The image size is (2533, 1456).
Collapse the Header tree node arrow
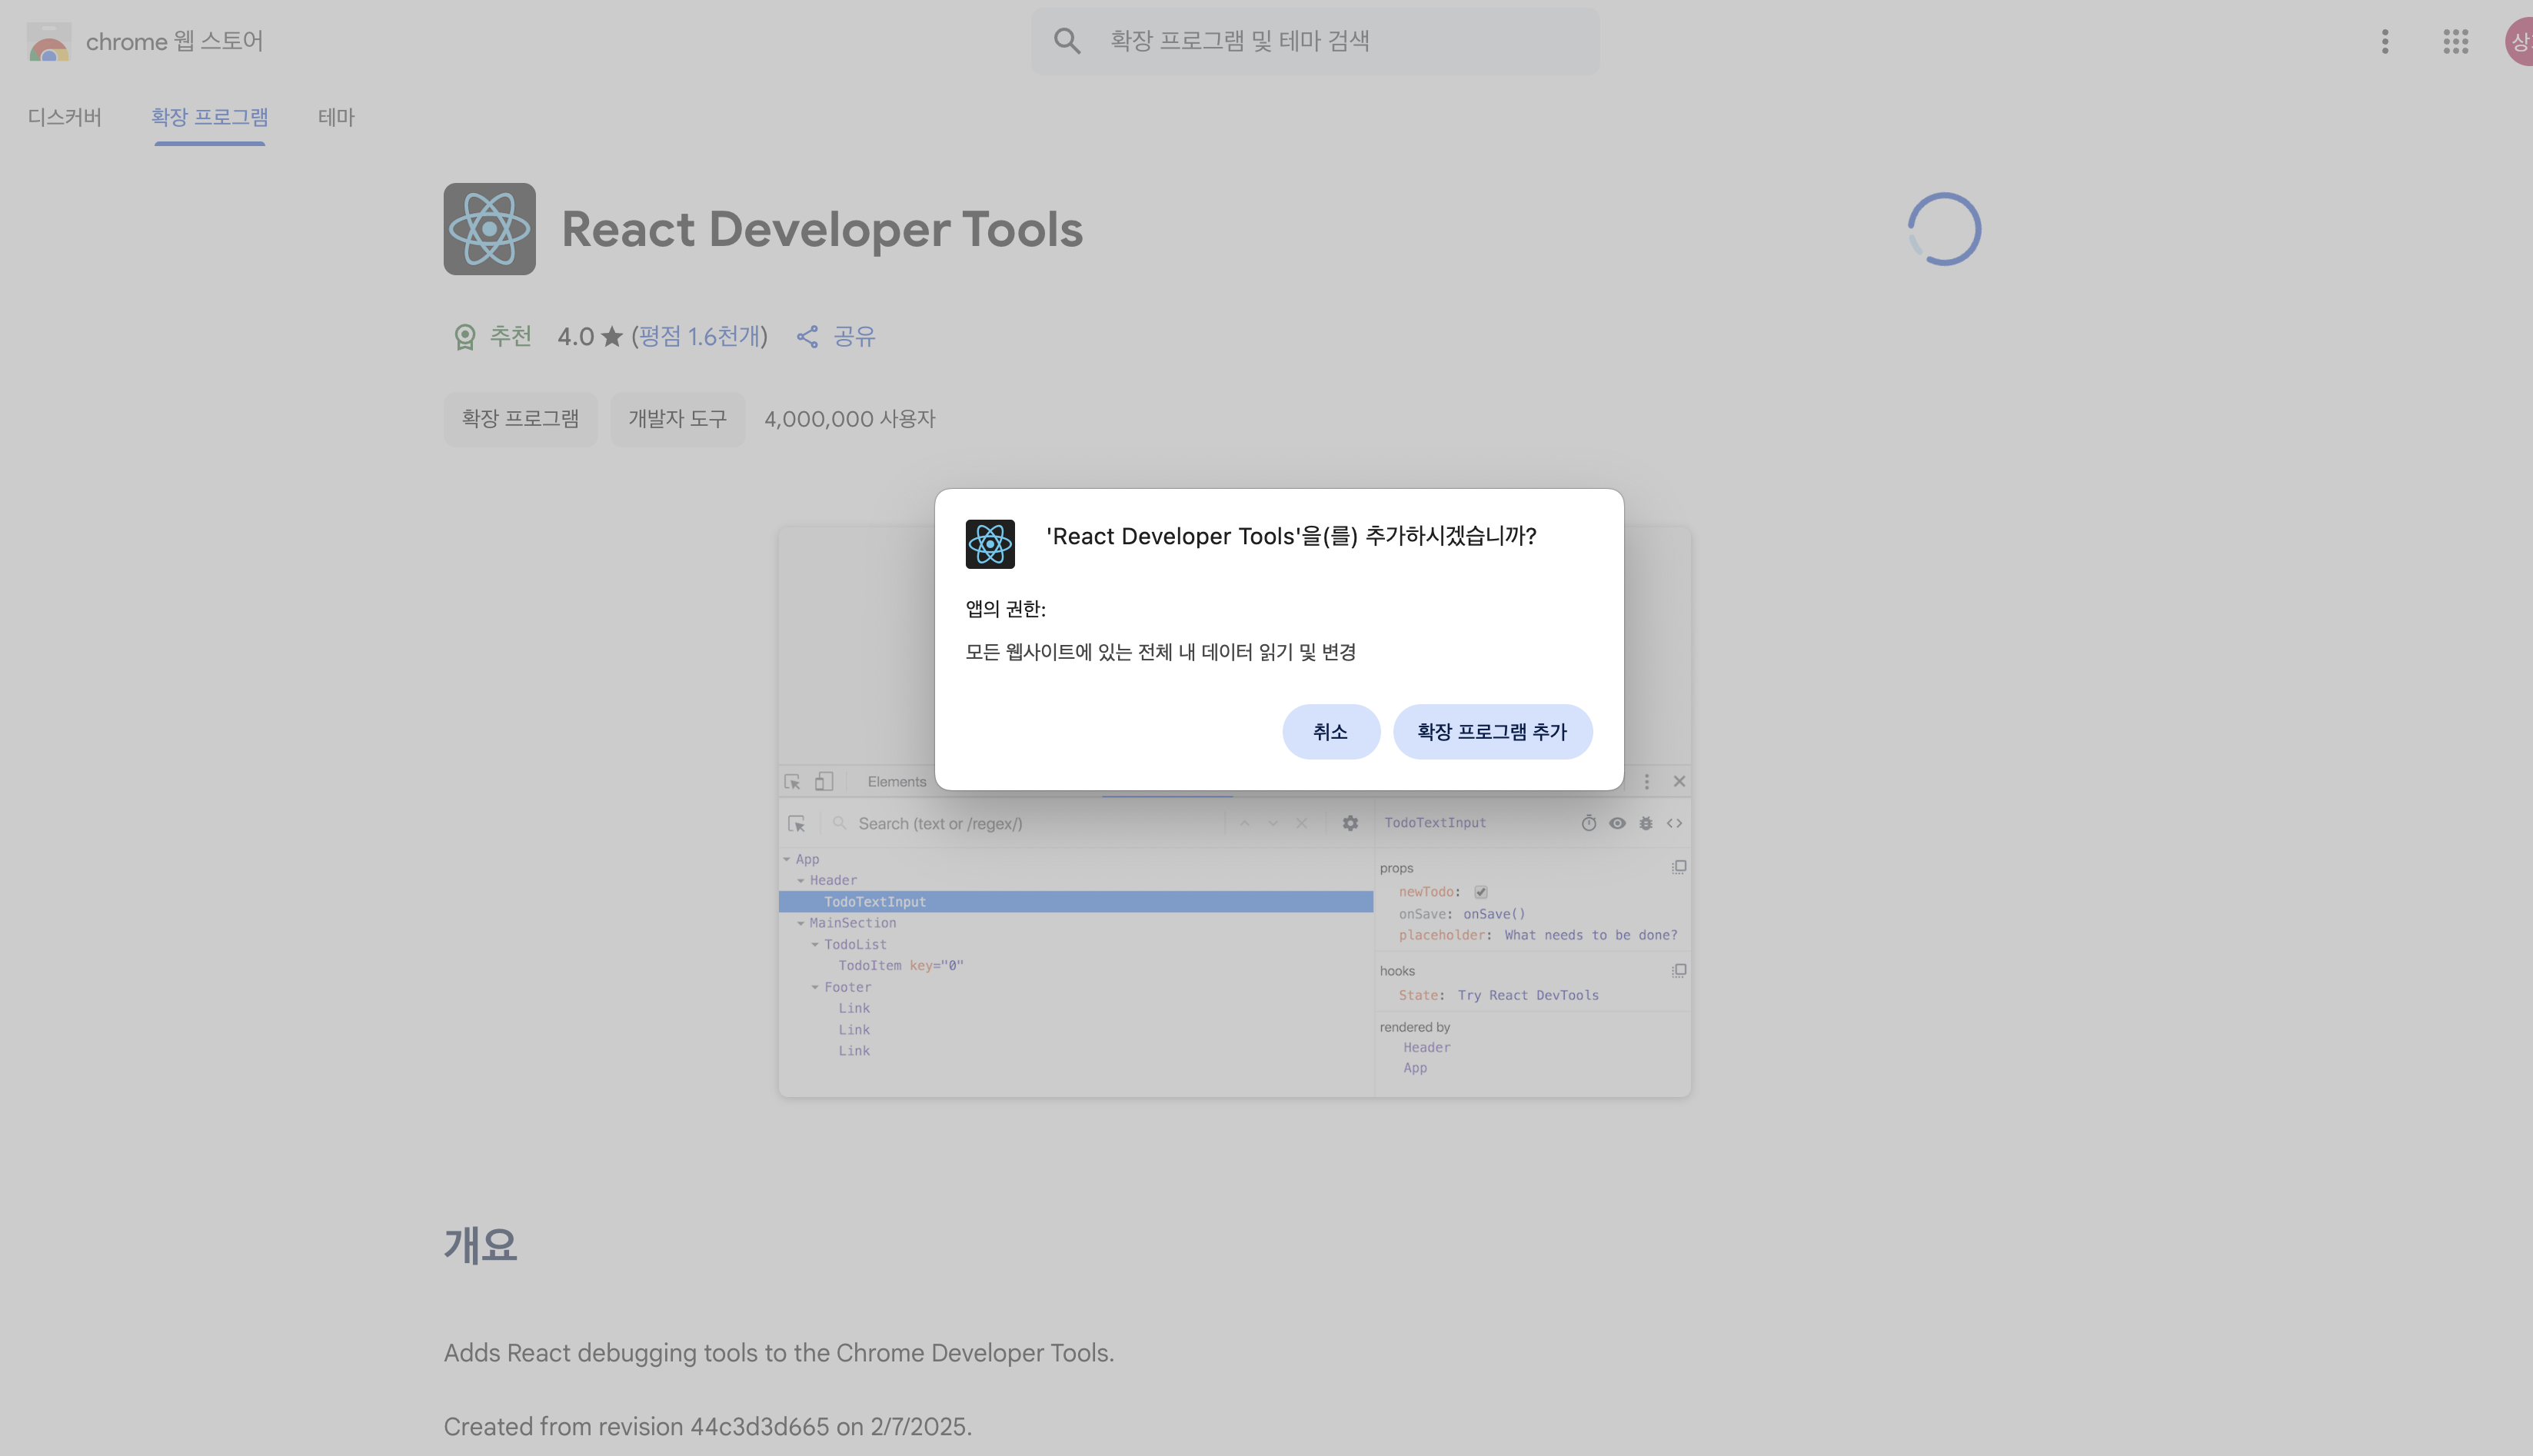[x=801, y=881]
